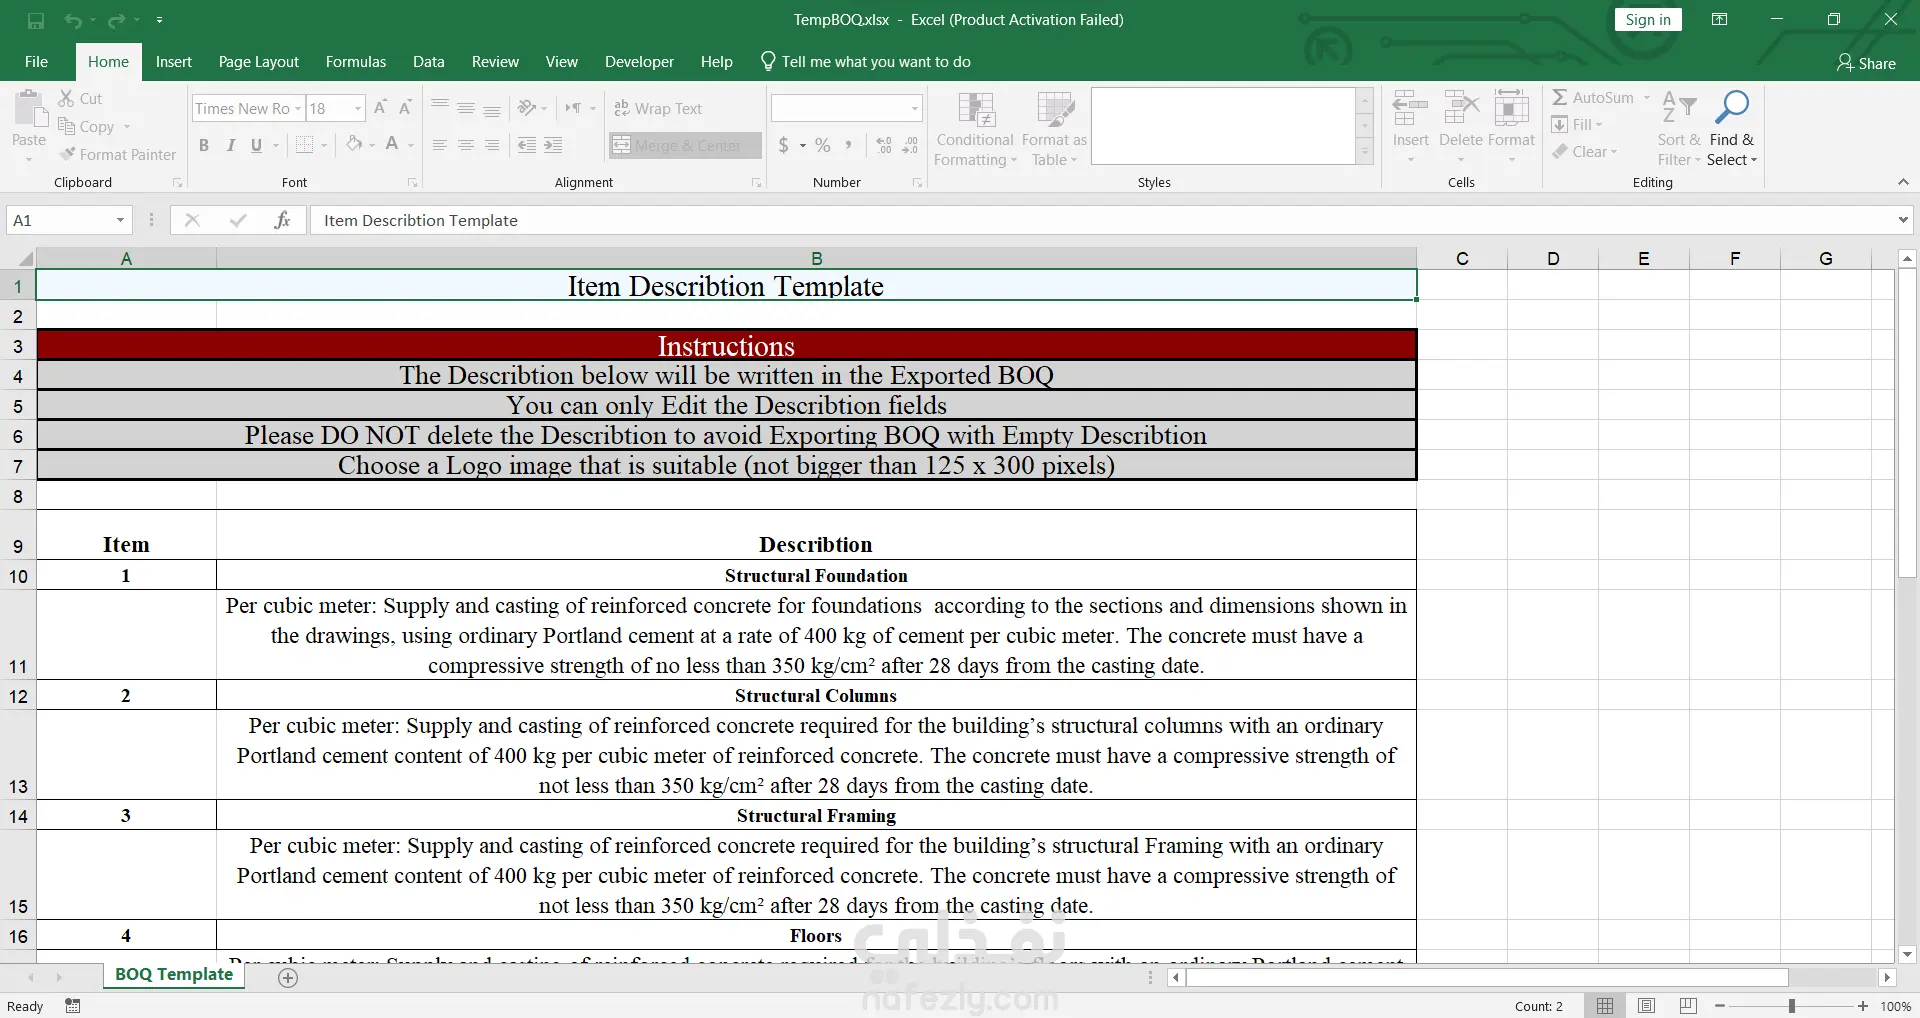Click the zoom out minus button
The height and width of the screenshot is (1018, 1920).
click(1720, 1006)
